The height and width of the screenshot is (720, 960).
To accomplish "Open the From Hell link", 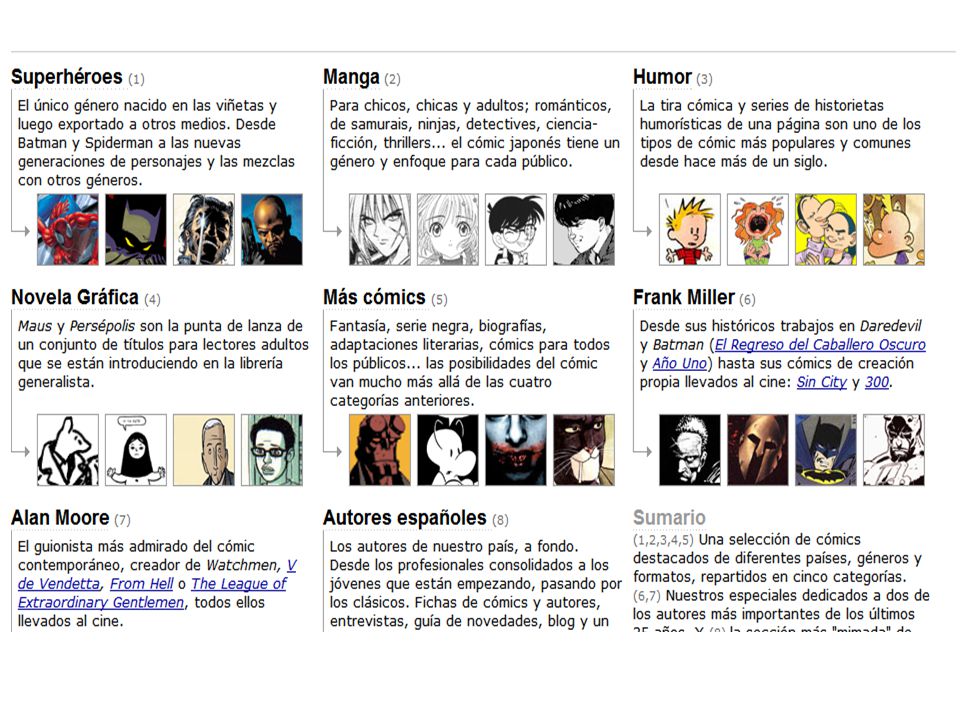I will point(141,584).
